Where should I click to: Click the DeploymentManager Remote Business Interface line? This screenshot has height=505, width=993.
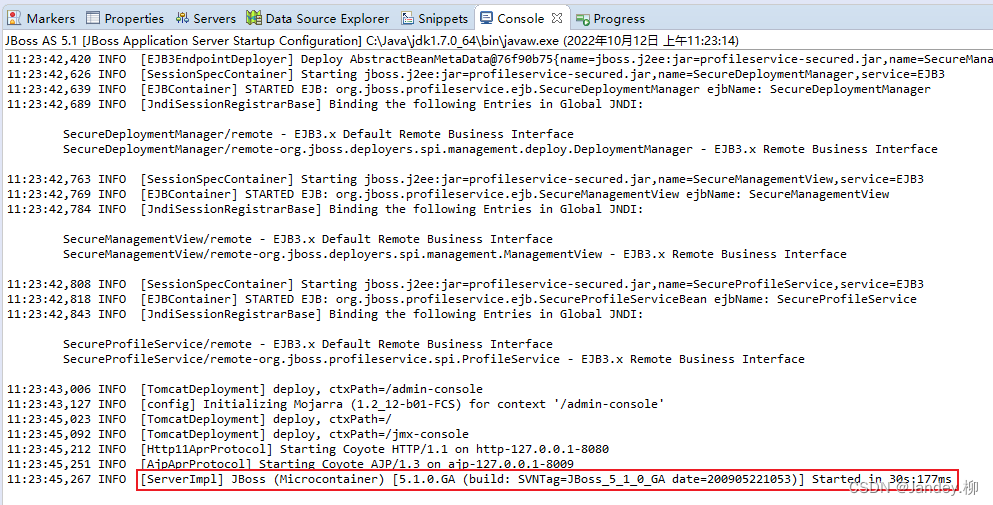pyautogui.click(x=500, y=149)
